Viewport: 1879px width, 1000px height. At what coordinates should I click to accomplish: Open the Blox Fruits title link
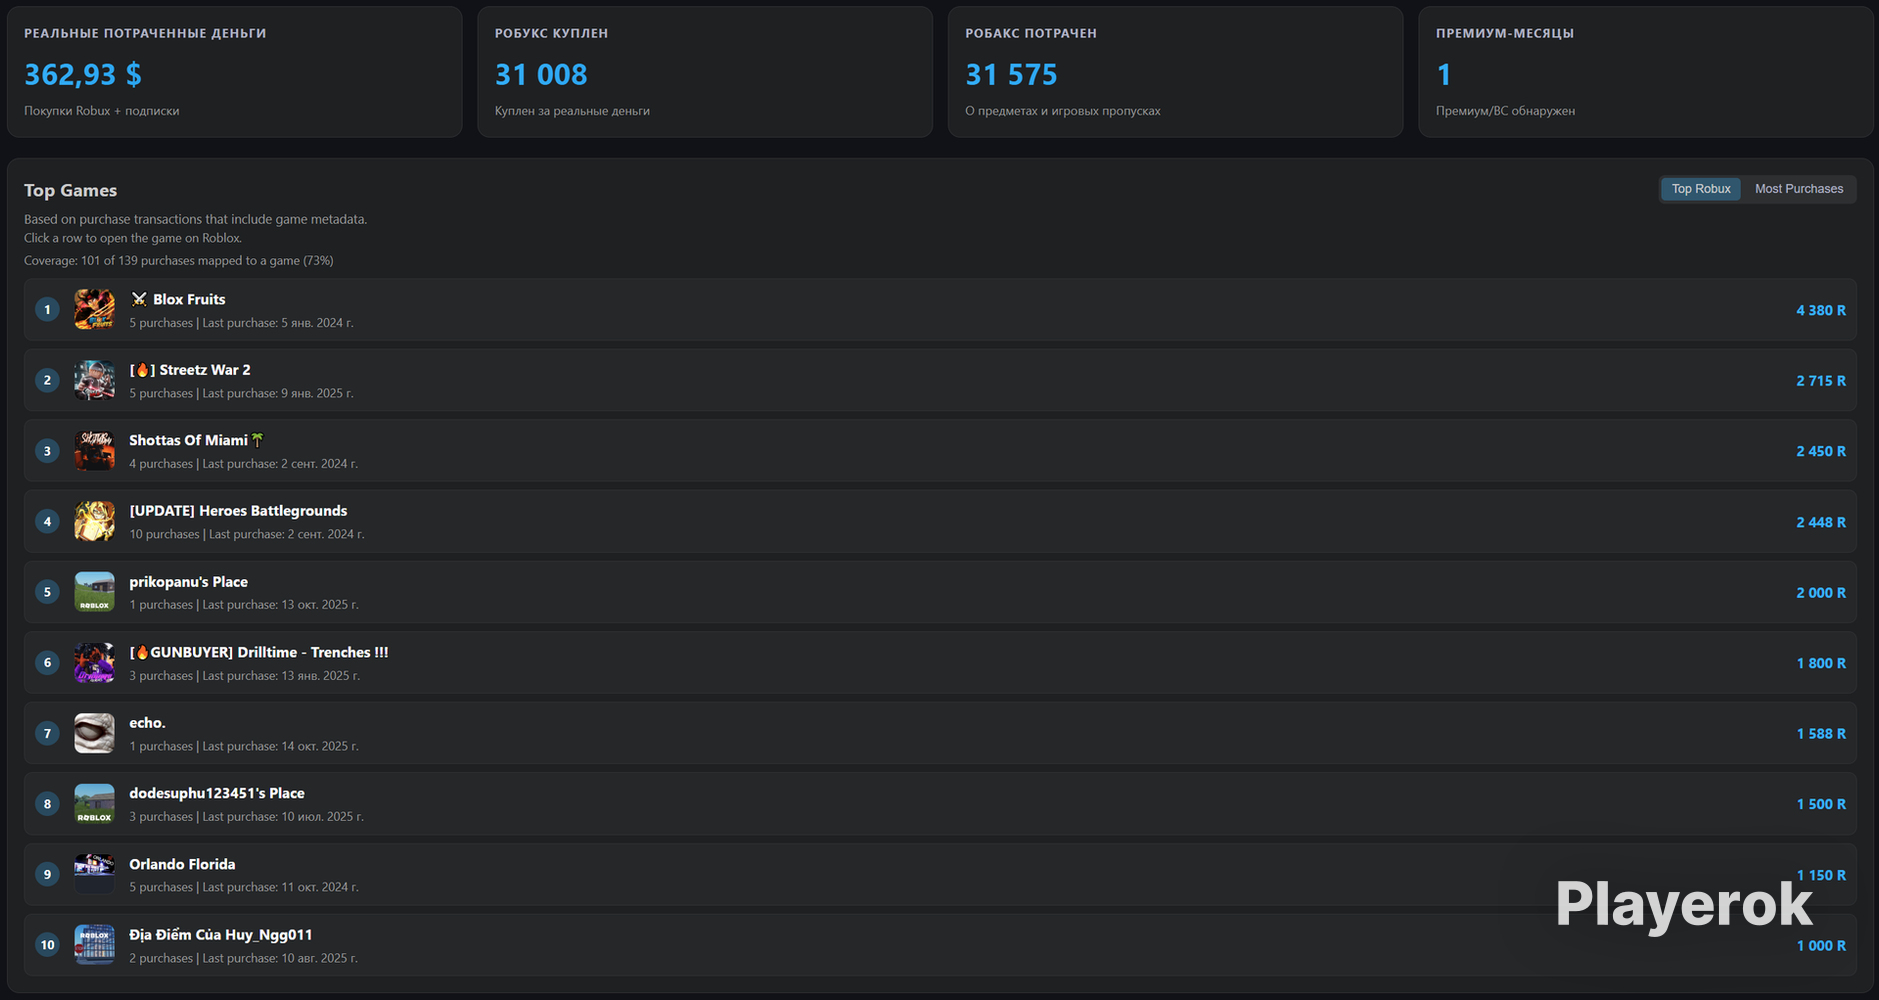189,299
